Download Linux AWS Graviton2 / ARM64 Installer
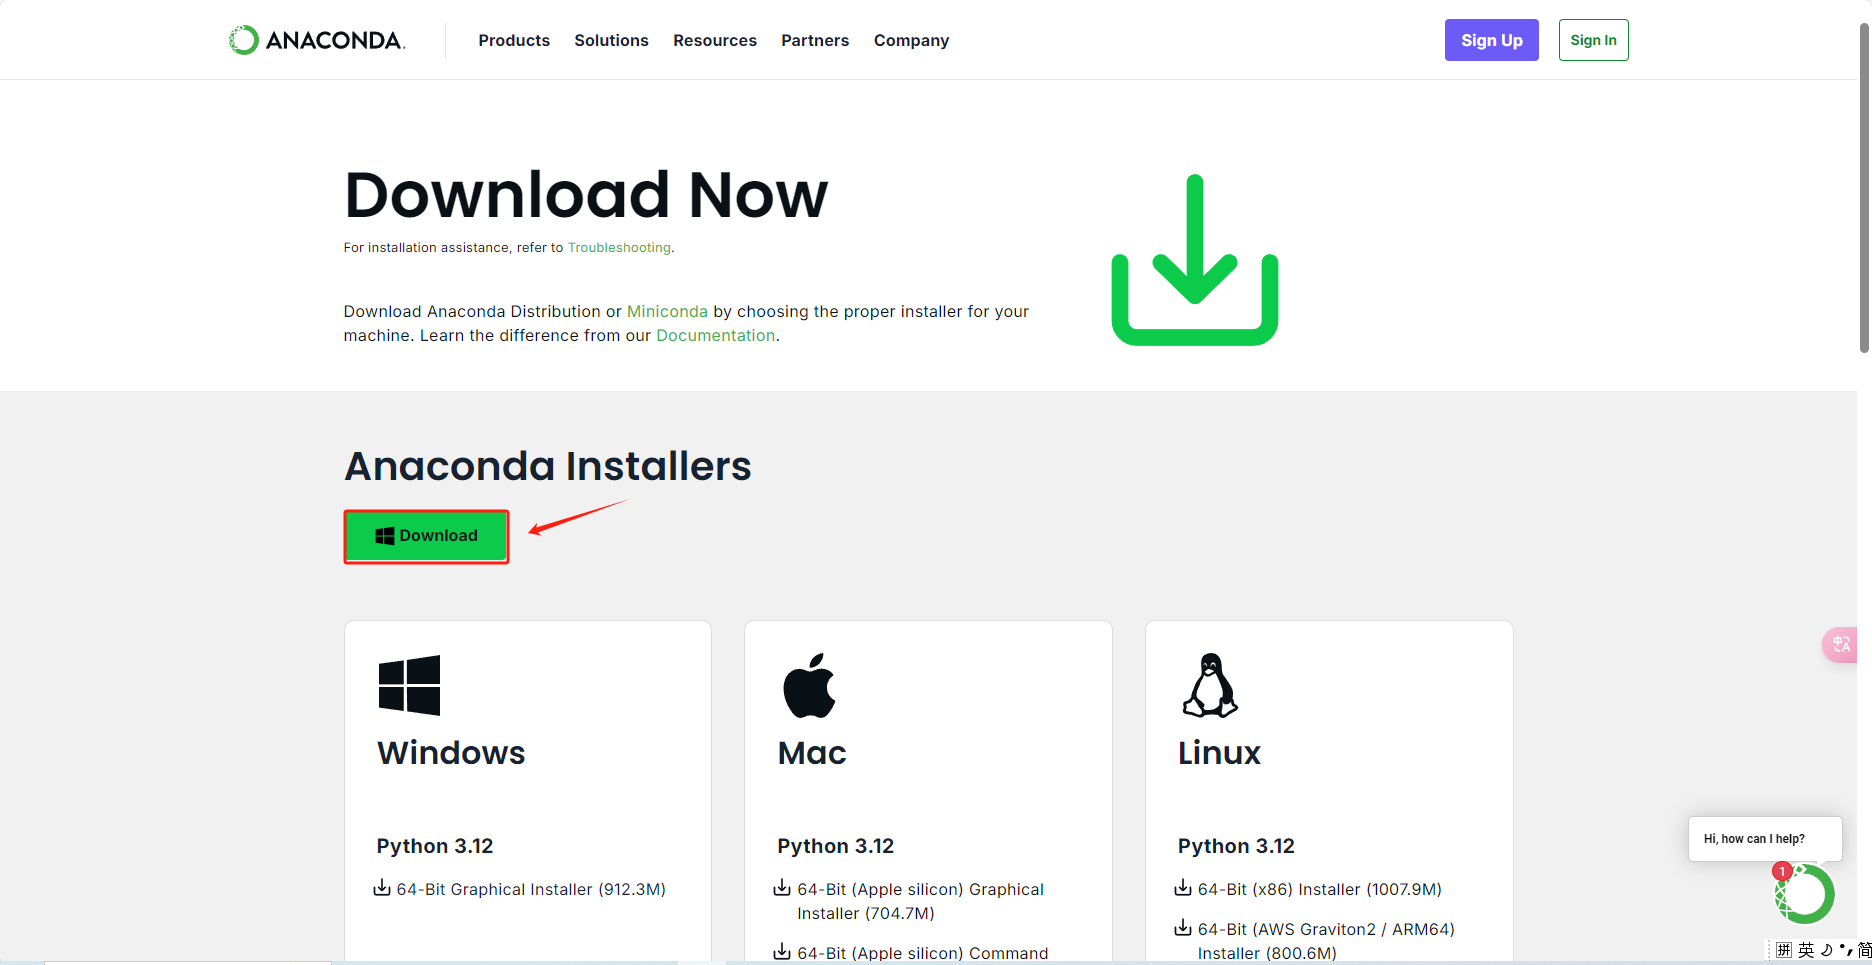 tap(1326, 941)
